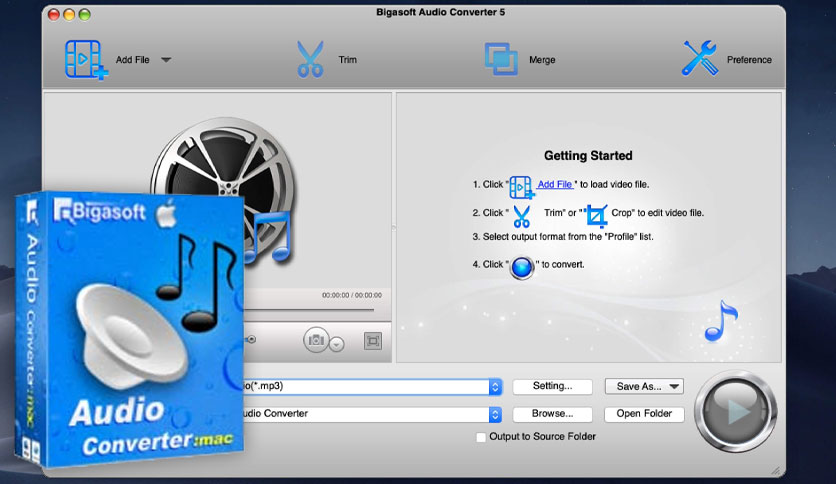Click the Bigasoft Audio Converter box art
The height and width of the screenshot is (484, 836).
[130, 329]
